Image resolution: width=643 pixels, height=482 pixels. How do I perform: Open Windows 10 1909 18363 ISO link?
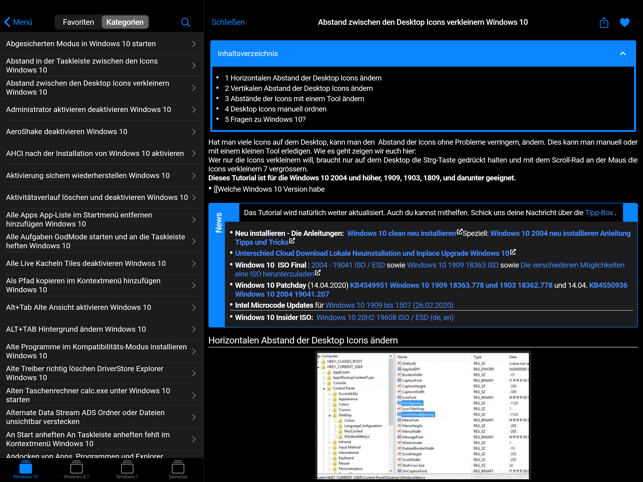coord(452,265)
